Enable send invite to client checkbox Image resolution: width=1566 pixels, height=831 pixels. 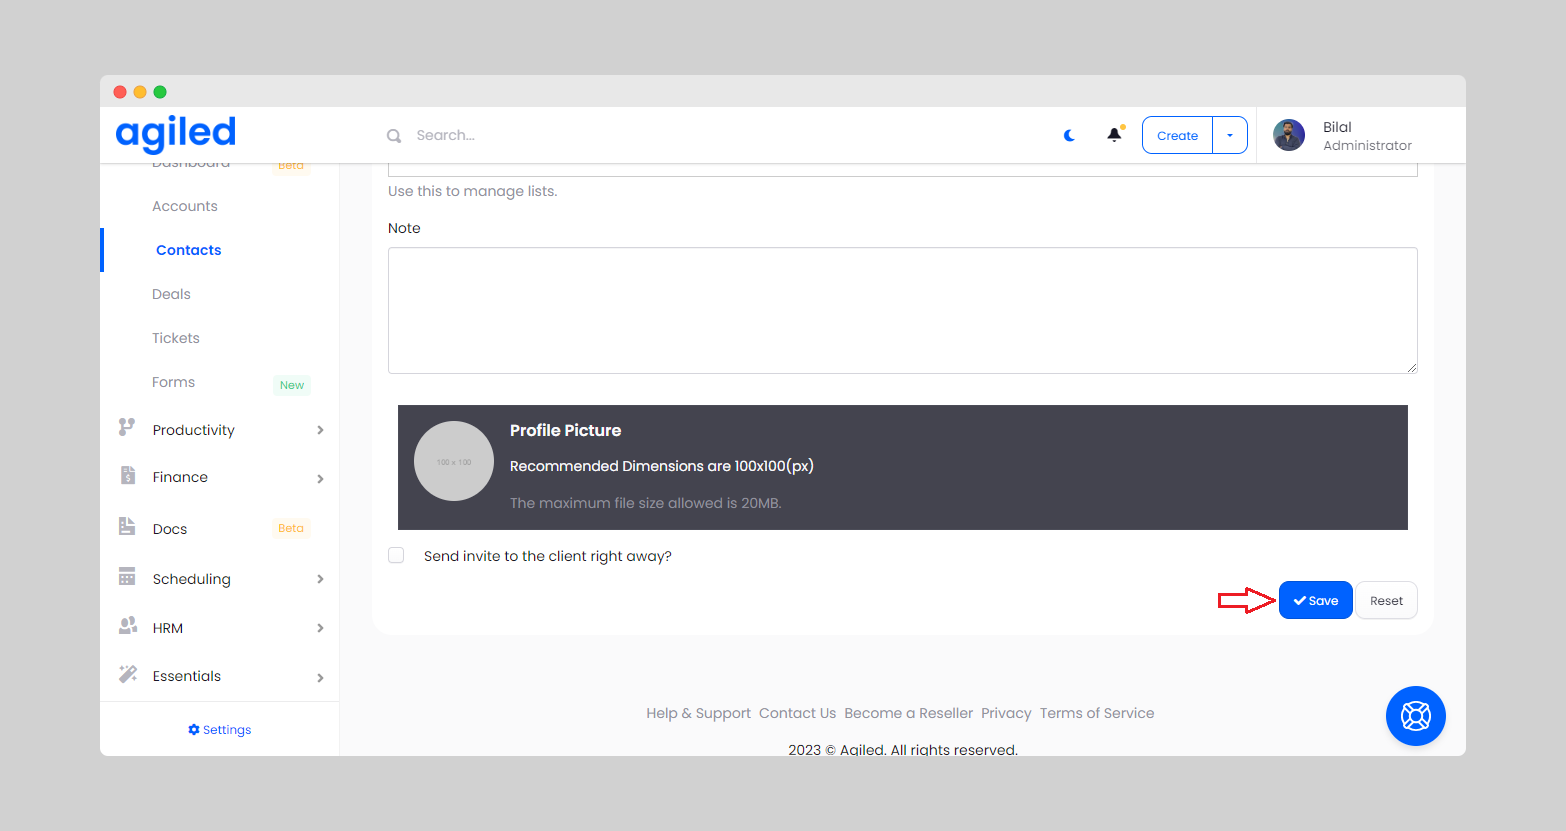coord(396,555)
